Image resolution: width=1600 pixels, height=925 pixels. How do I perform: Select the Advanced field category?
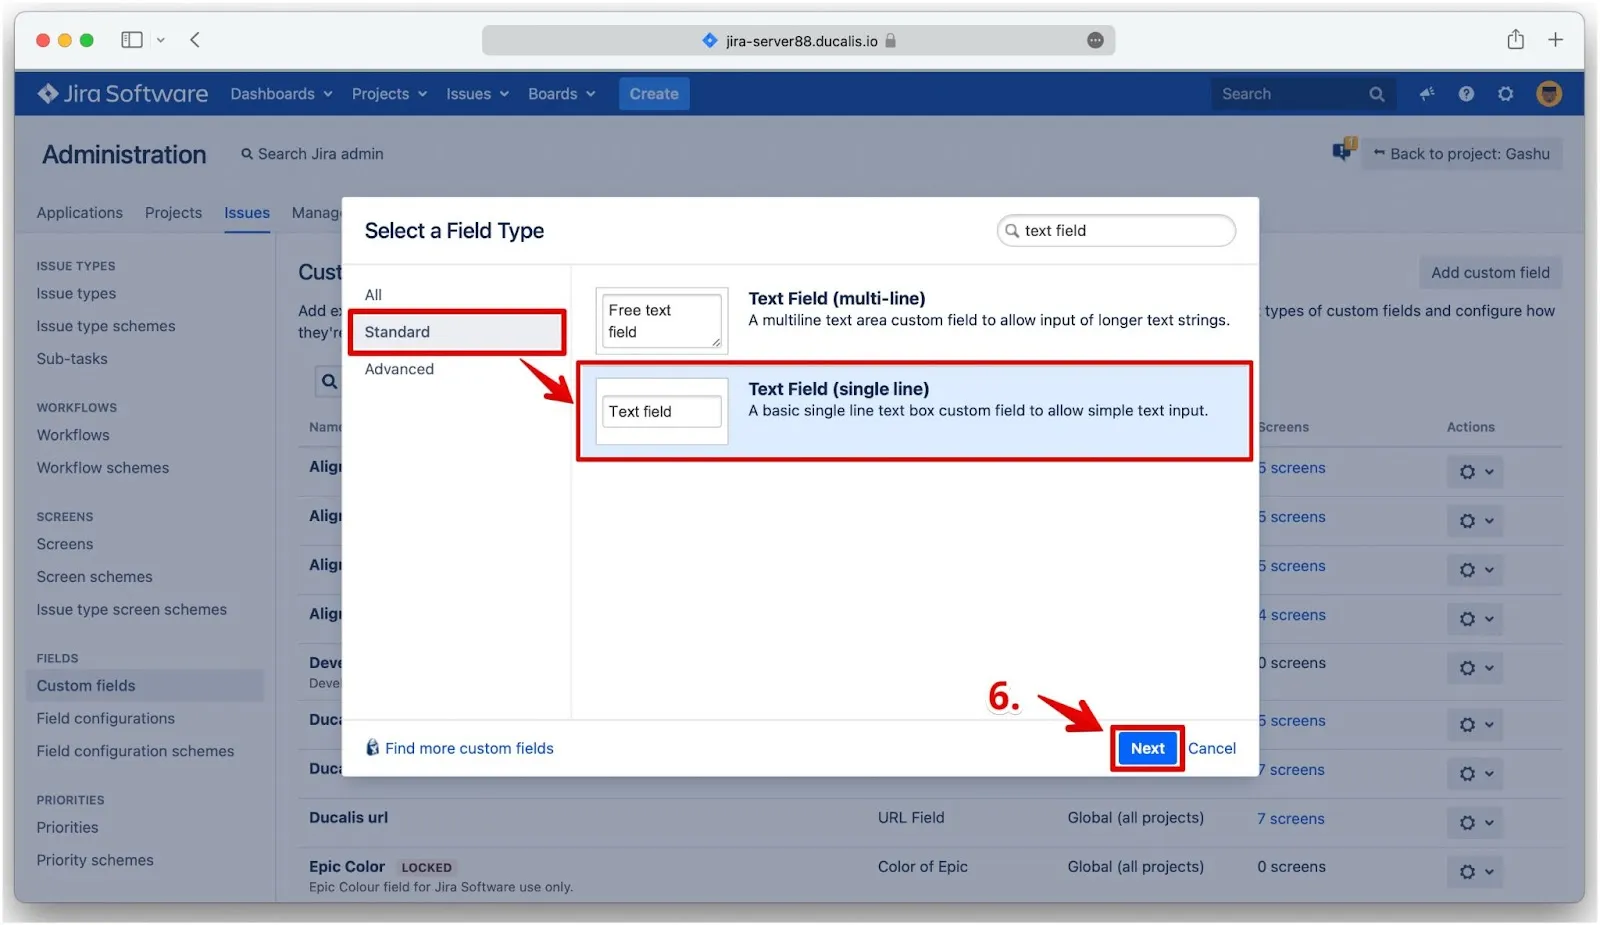point(399,369)
